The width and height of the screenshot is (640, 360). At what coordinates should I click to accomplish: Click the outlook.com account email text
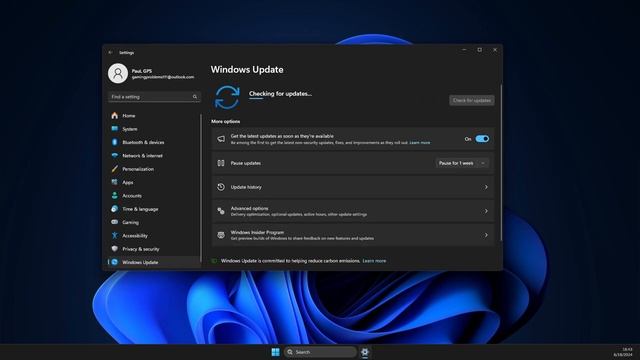tap(163, 77)
